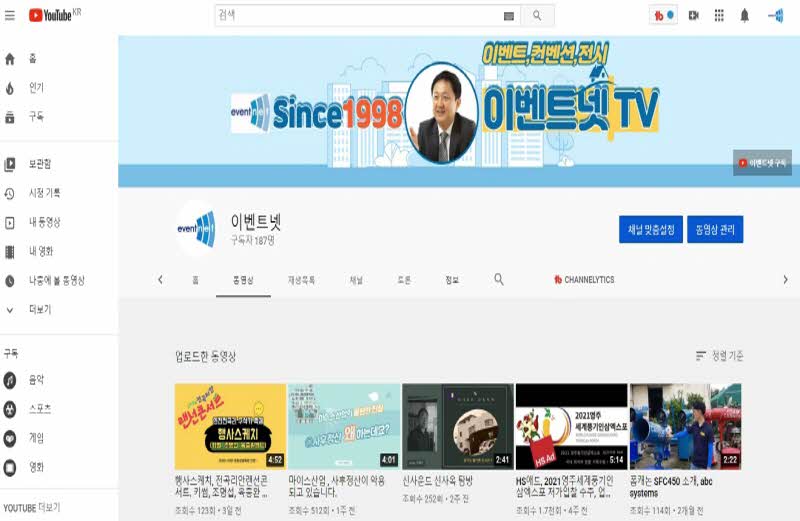Open the YouTube apps grid

coord(718,15)
